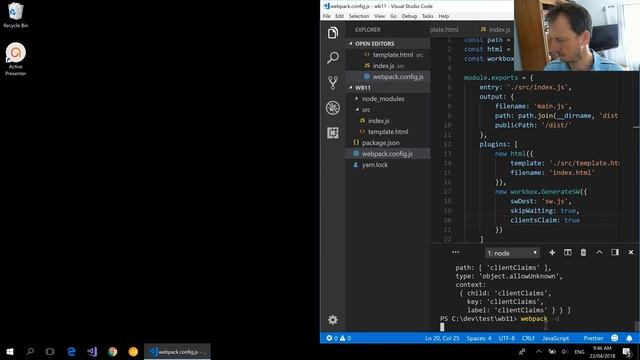Open the Windows Start menu
Screen dimensions: 640x360
click(10, 351)
